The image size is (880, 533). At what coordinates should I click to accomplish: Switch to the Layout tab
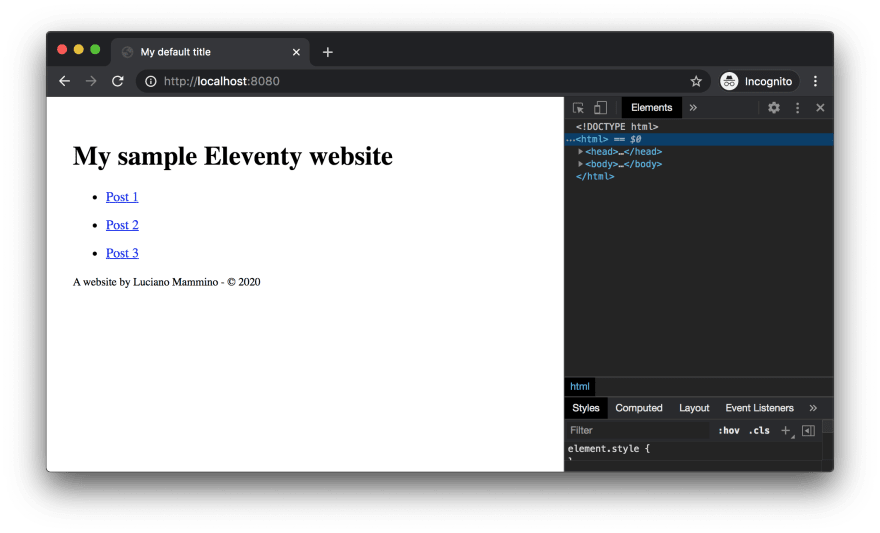(x=694, y=408)
